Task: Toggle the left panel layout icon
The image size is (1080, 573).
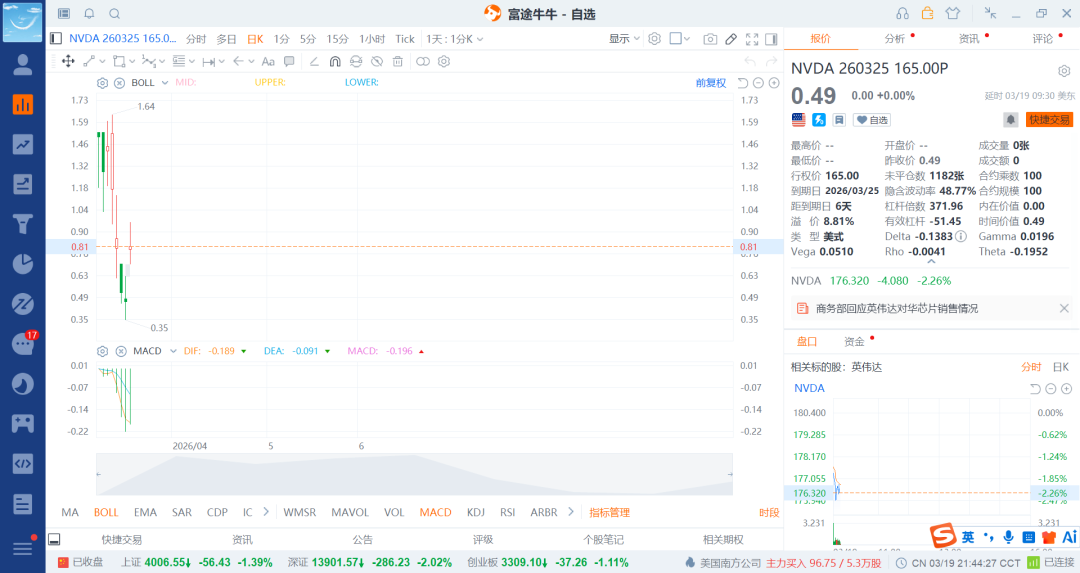Action: pos(56,39)
